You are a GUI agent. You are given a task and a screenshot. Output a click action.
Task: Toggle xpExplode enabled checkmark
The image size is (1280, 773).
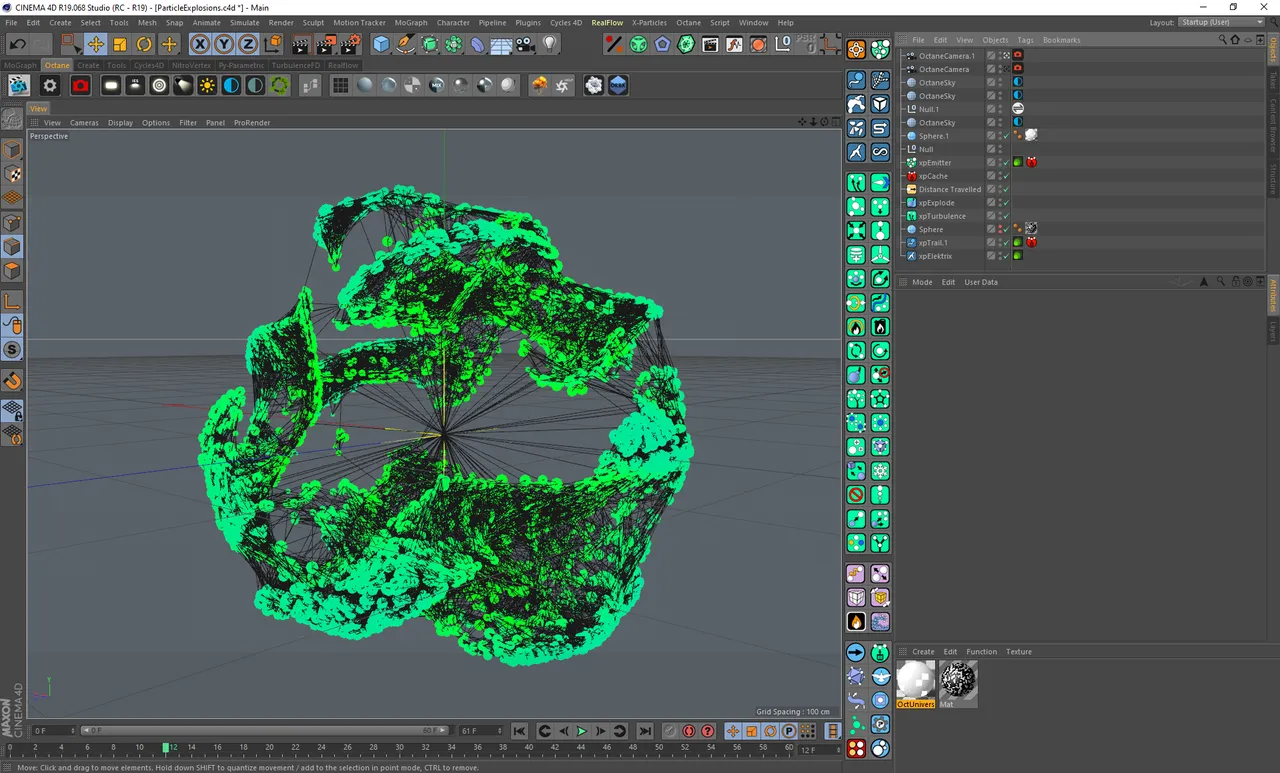point(1006,203)
